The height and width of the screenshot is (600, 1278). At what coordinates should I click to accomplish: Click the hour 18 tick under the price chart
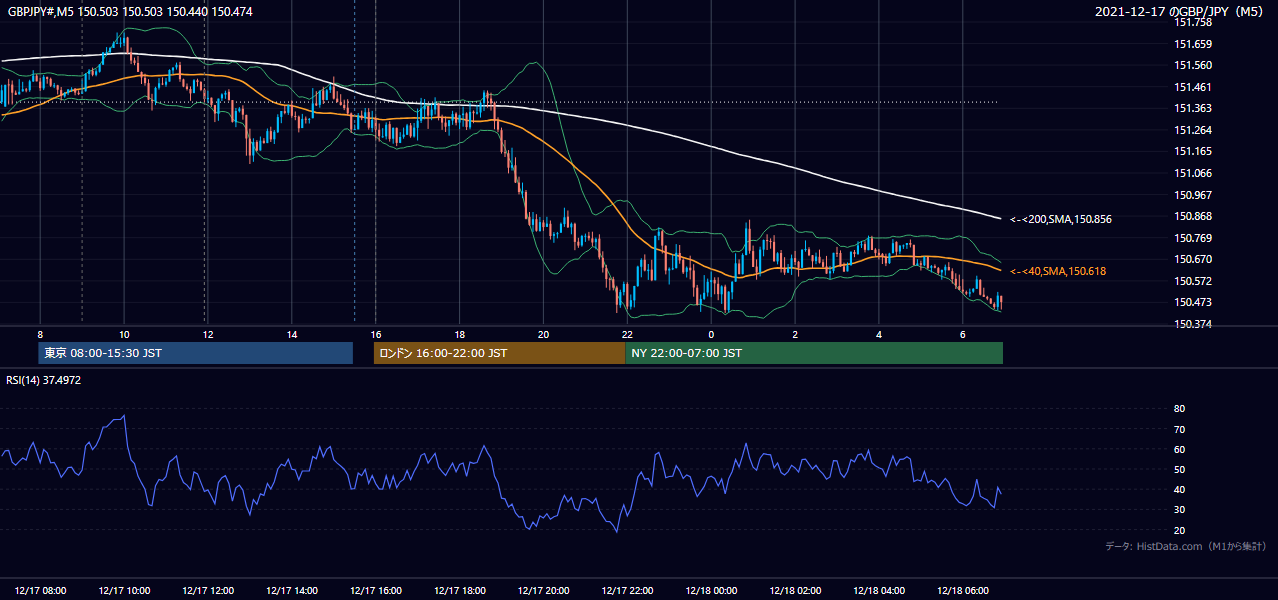click(x=459, y=334)
